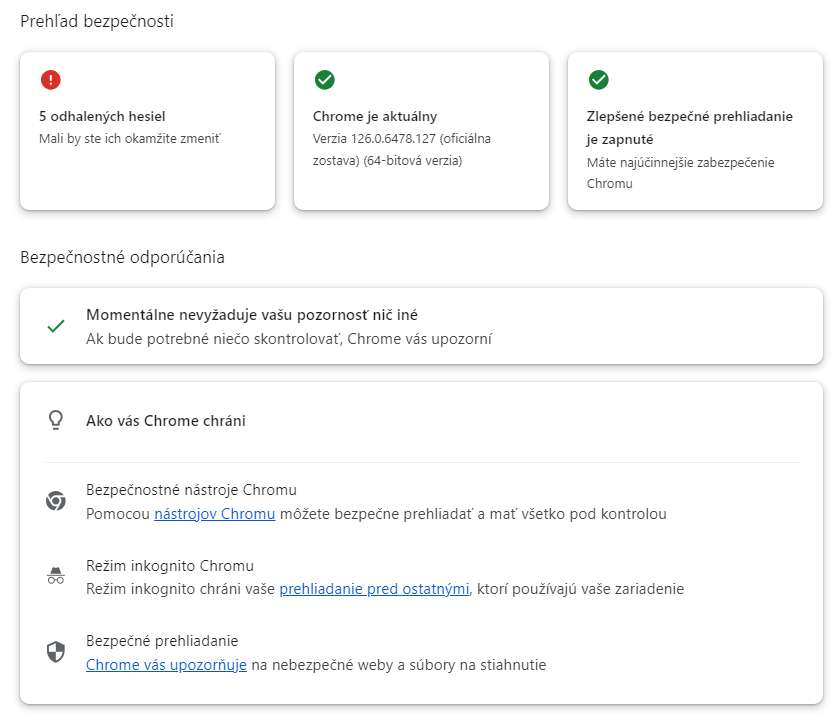Open the prehliadanie pred ostatnými link
Viewport: 838px width, 724px height.
click(x=374, y=589)
